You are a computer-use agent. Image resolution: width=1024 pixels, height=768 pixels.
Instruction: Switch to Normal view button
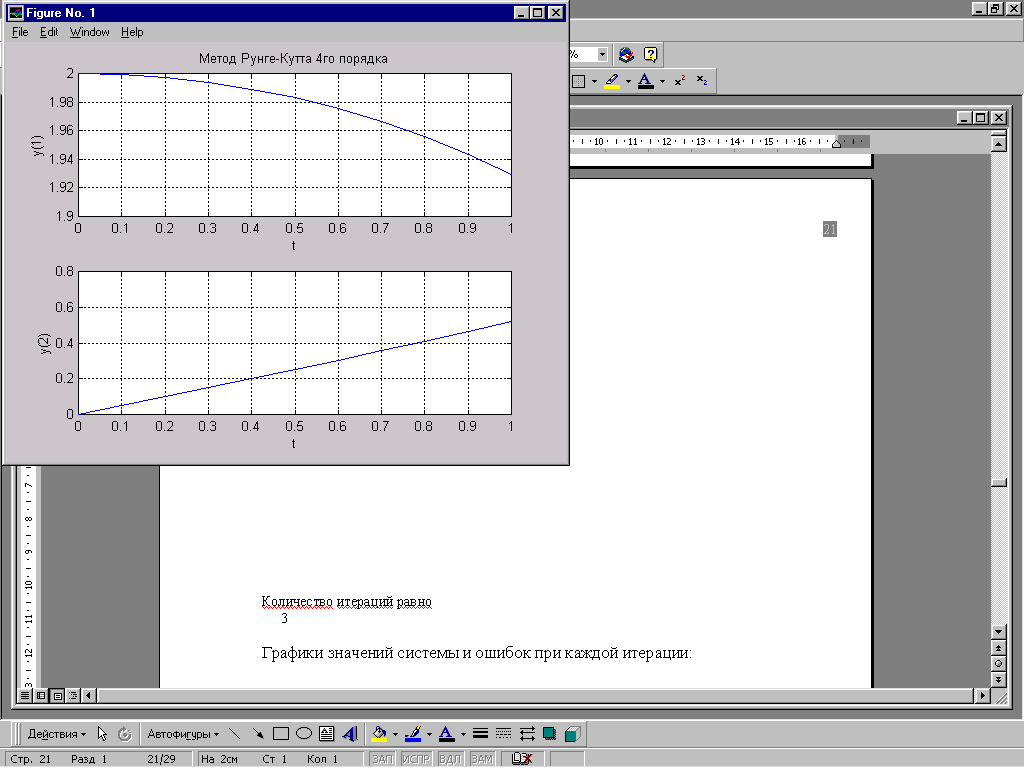[x=25, y=694]
